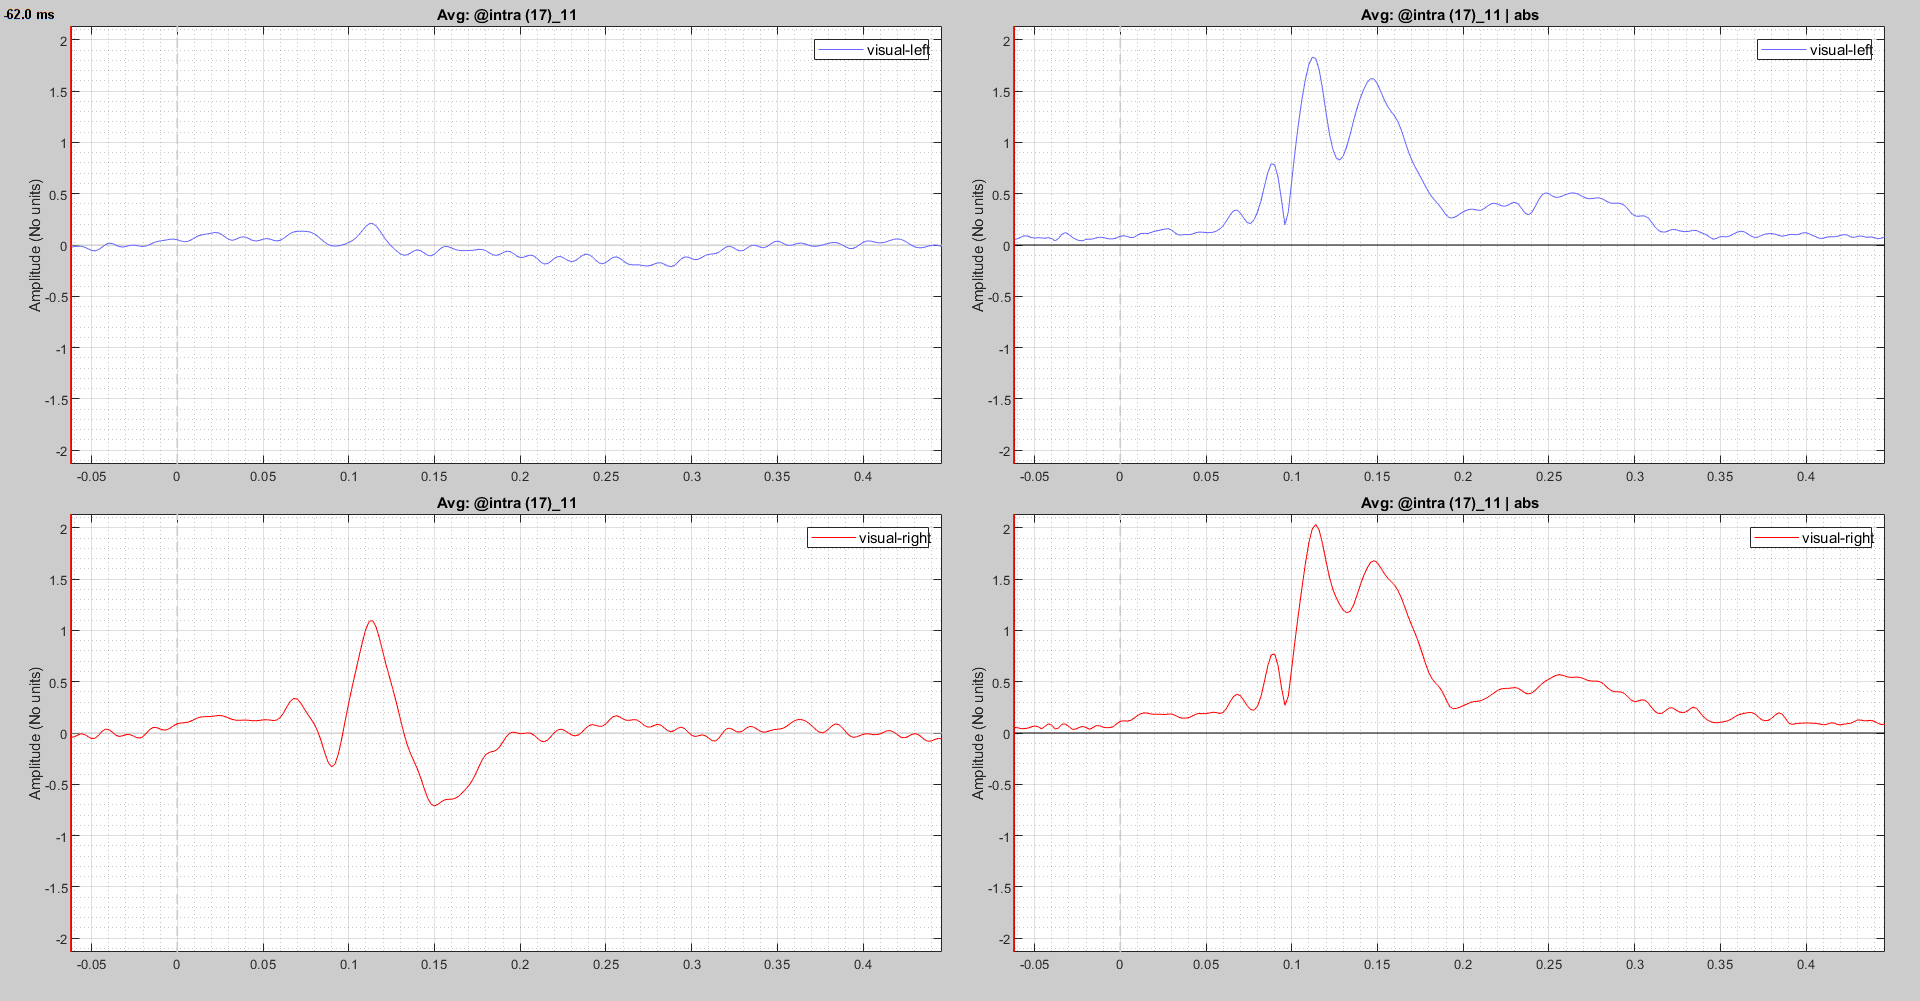Click the Amplitude y-axis label of top-right plot

click(x=978, y=246)
